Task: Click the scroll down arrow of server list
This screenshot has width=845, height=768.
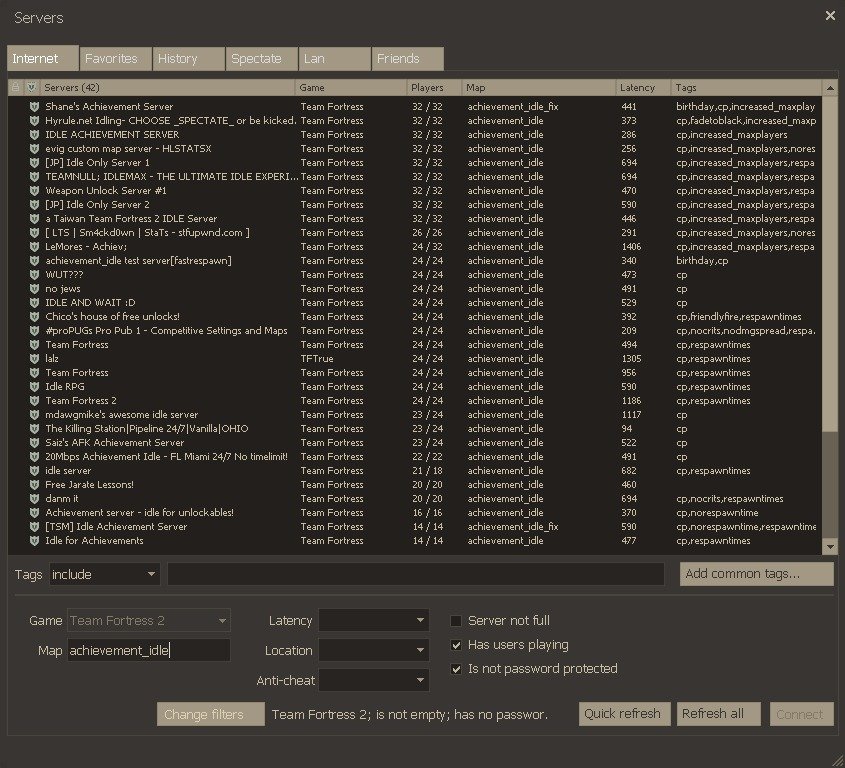Action: pos(829,546)
